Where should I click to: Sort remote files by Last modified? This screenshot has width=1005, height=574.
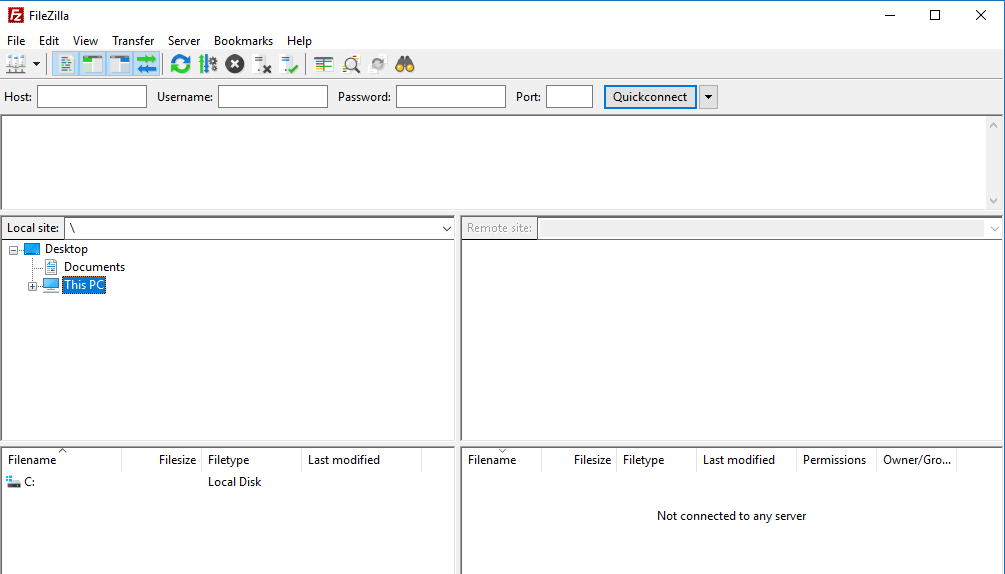[x=746, y=460]
